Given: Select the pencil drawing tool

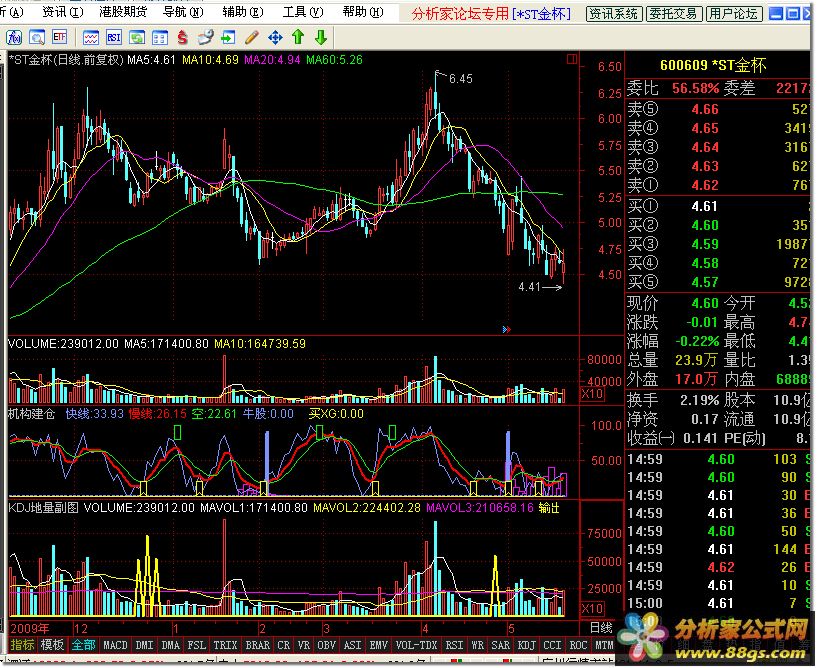Looking at the screenshot, I should click(x=252, y=38).
